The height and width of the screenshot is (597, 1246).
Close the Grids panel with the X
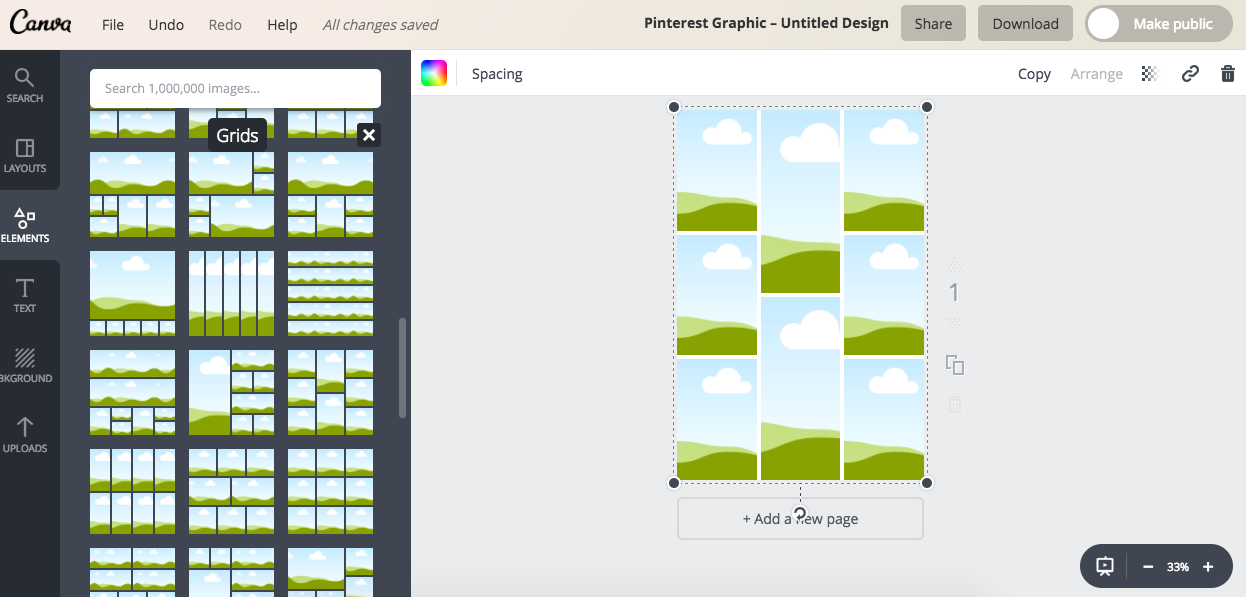369,135
